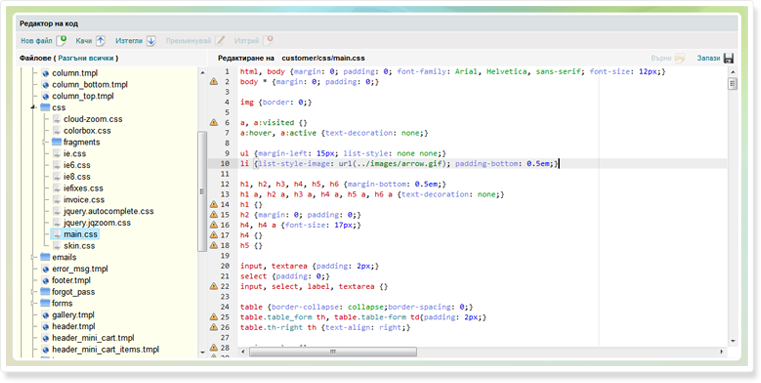The height and width of the screenshot is (383, 761).
Task: Click the warning icon on line 28
Action: tap(214, 348)
